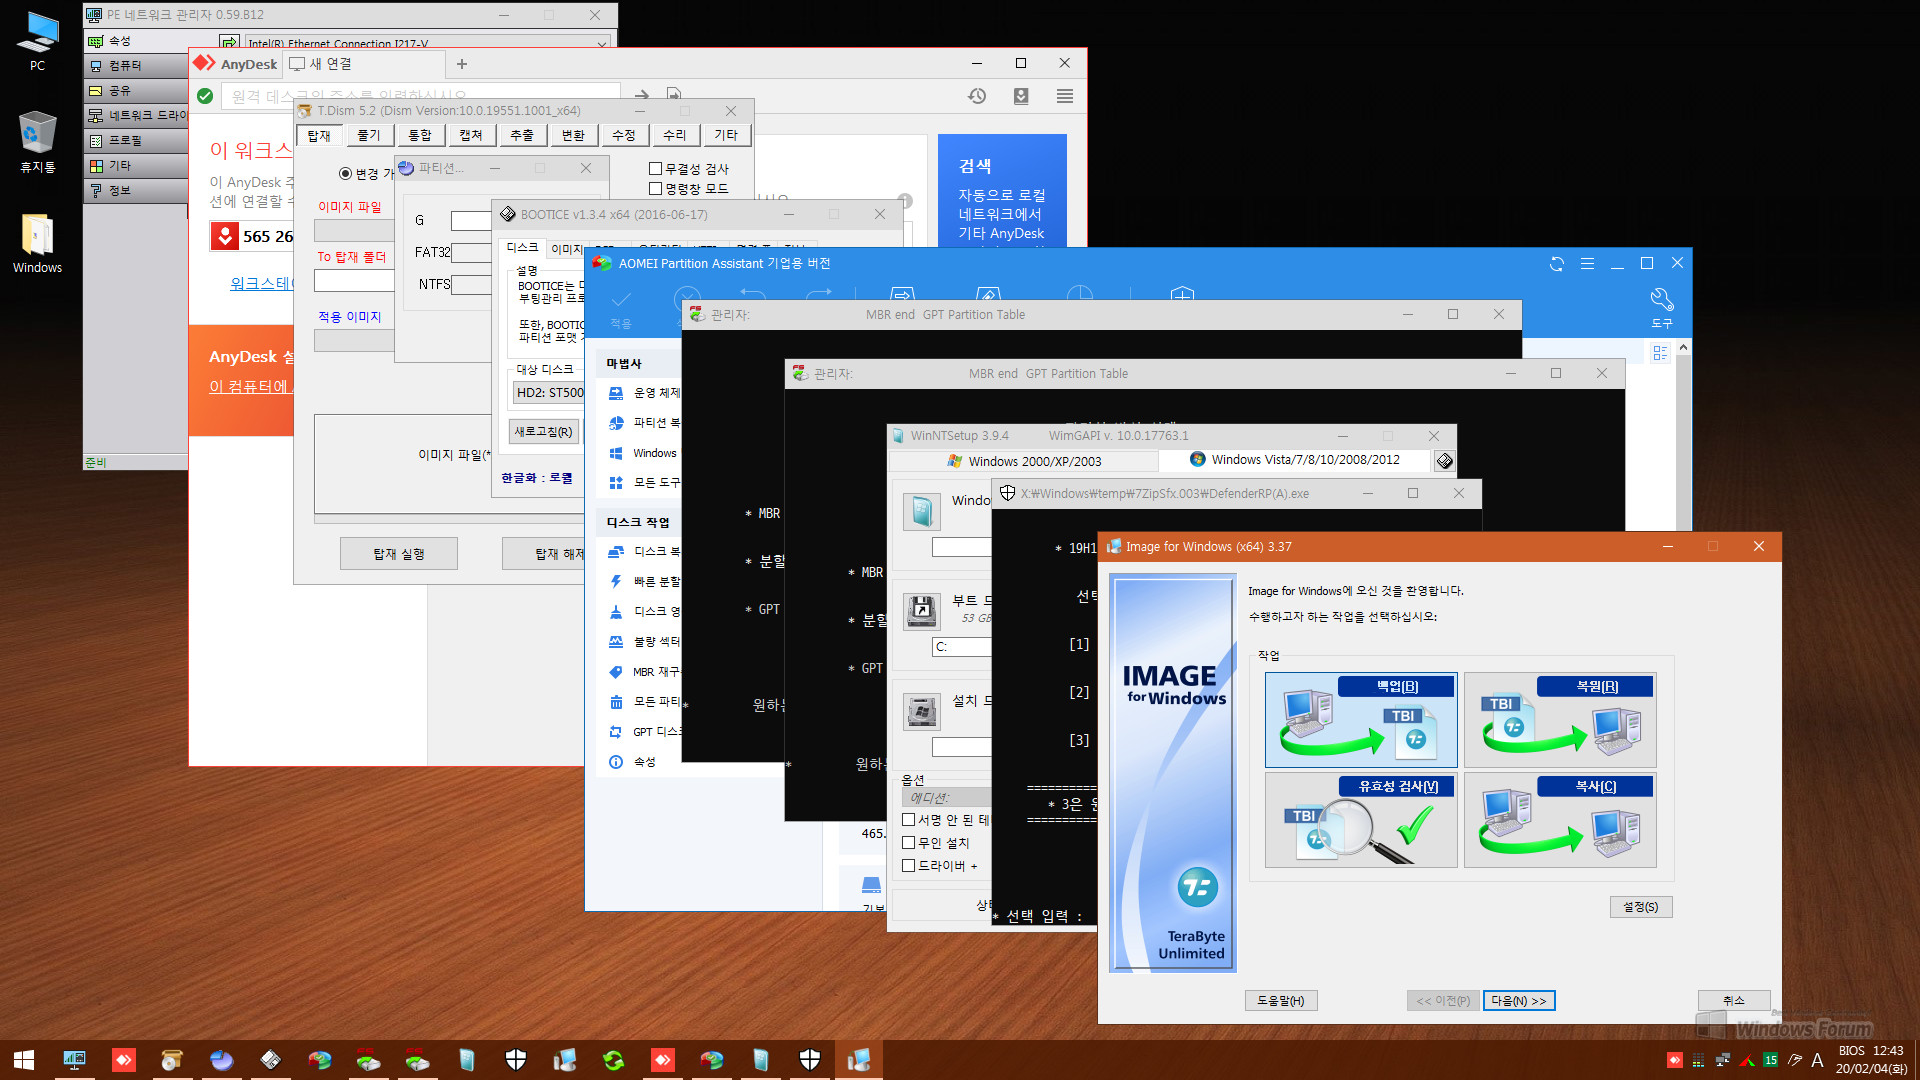Click 다음(N) >> in Image for Windows

(1519, 1001)
